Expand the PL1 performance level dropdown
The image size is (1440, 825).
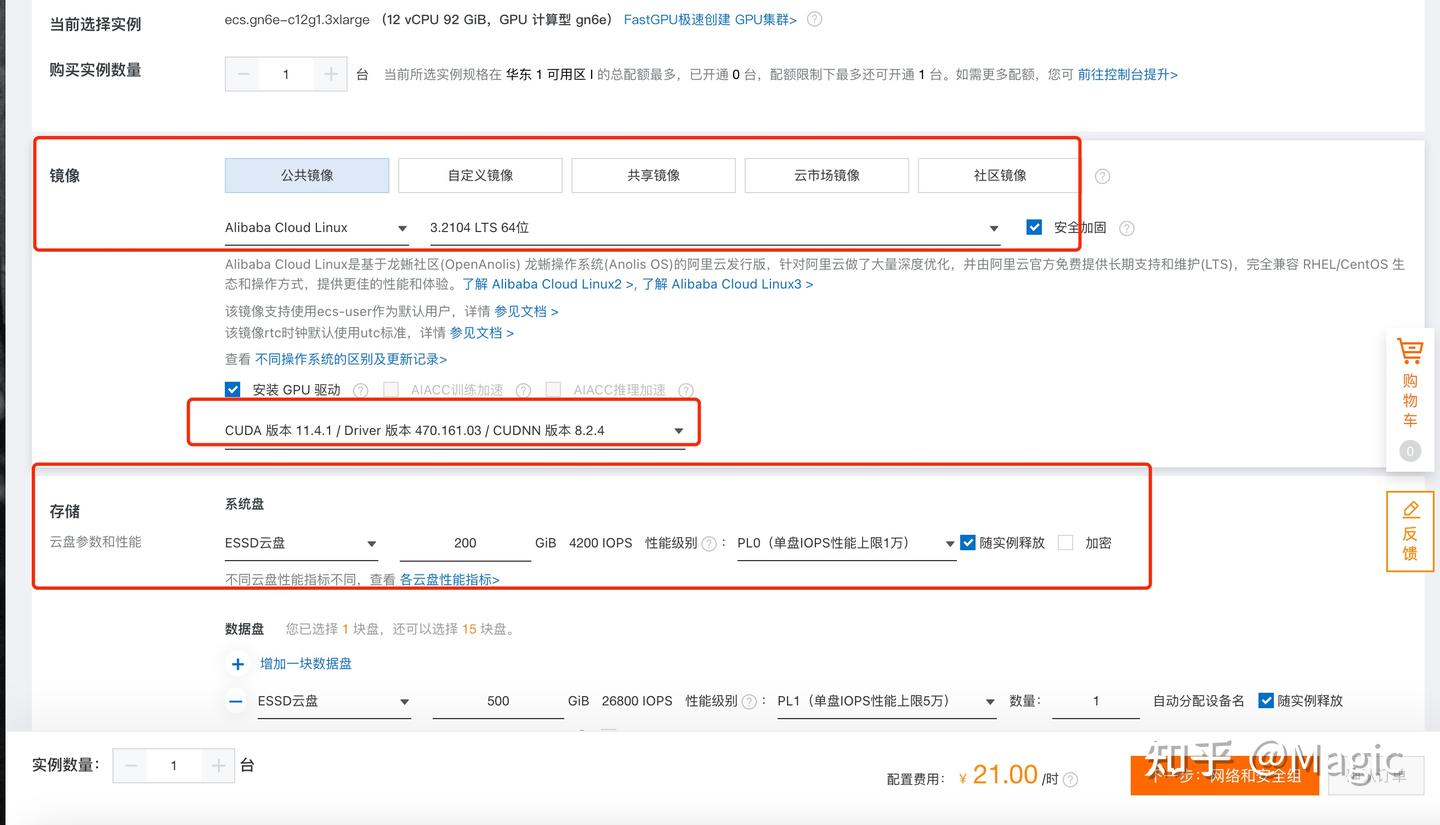pos(989,700)
